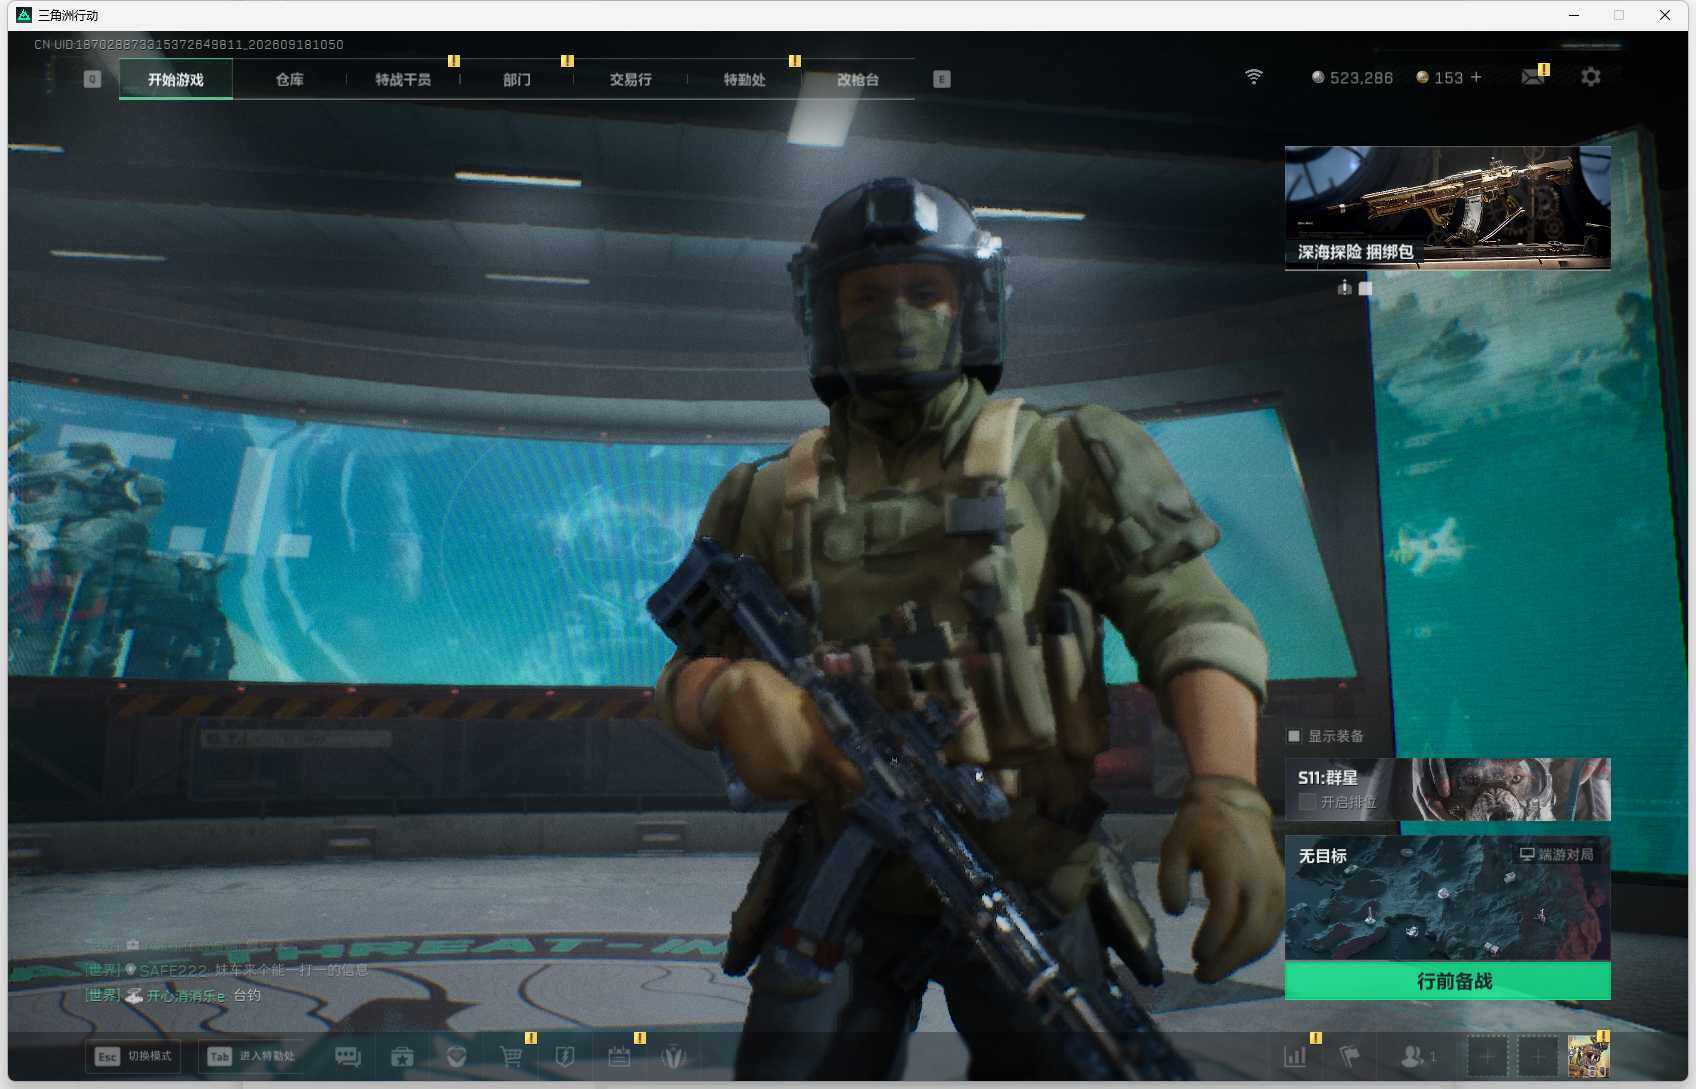1696x1089 pixels.
Task: Click the green 行前备战 button
Action: [x=1448, y=981]
